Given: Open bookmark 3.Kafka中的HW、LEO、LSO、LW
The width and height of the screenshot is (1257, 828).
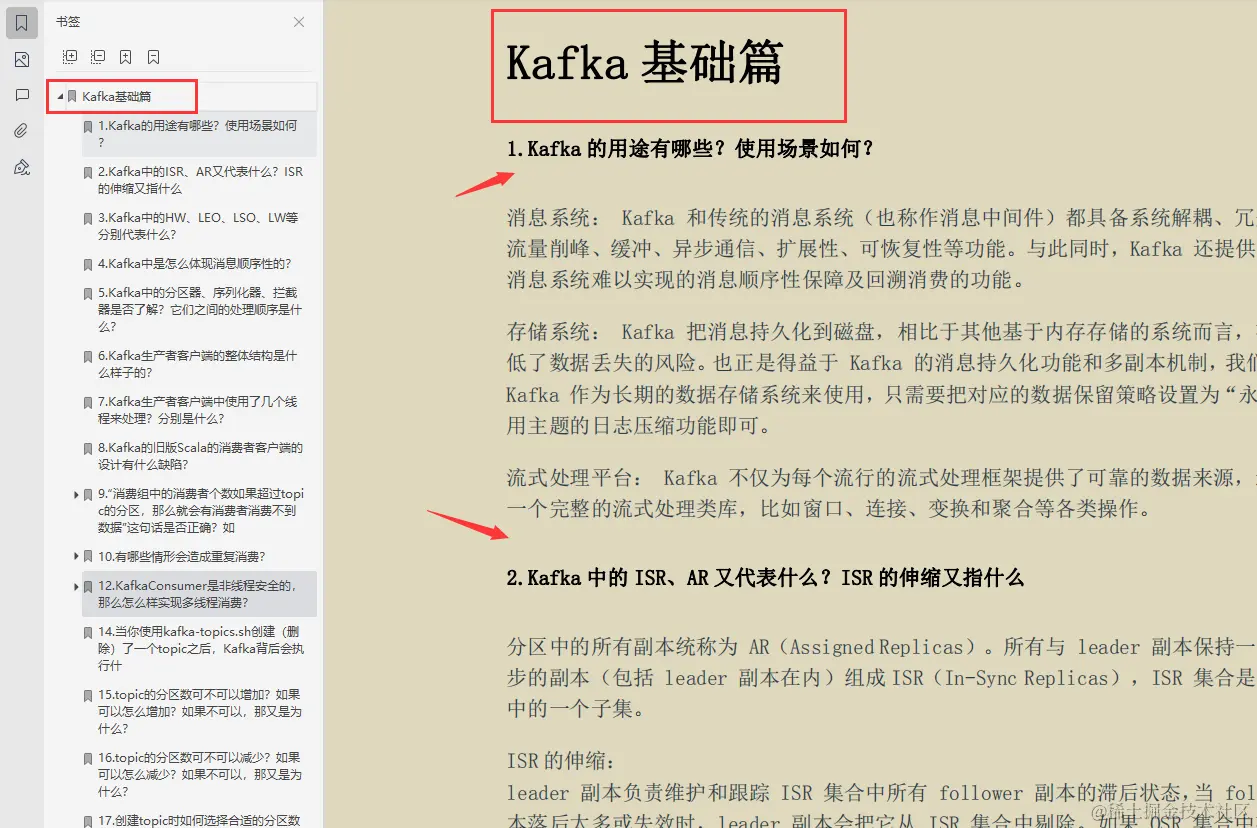Looking at the screenshot, I should [198, 226].
